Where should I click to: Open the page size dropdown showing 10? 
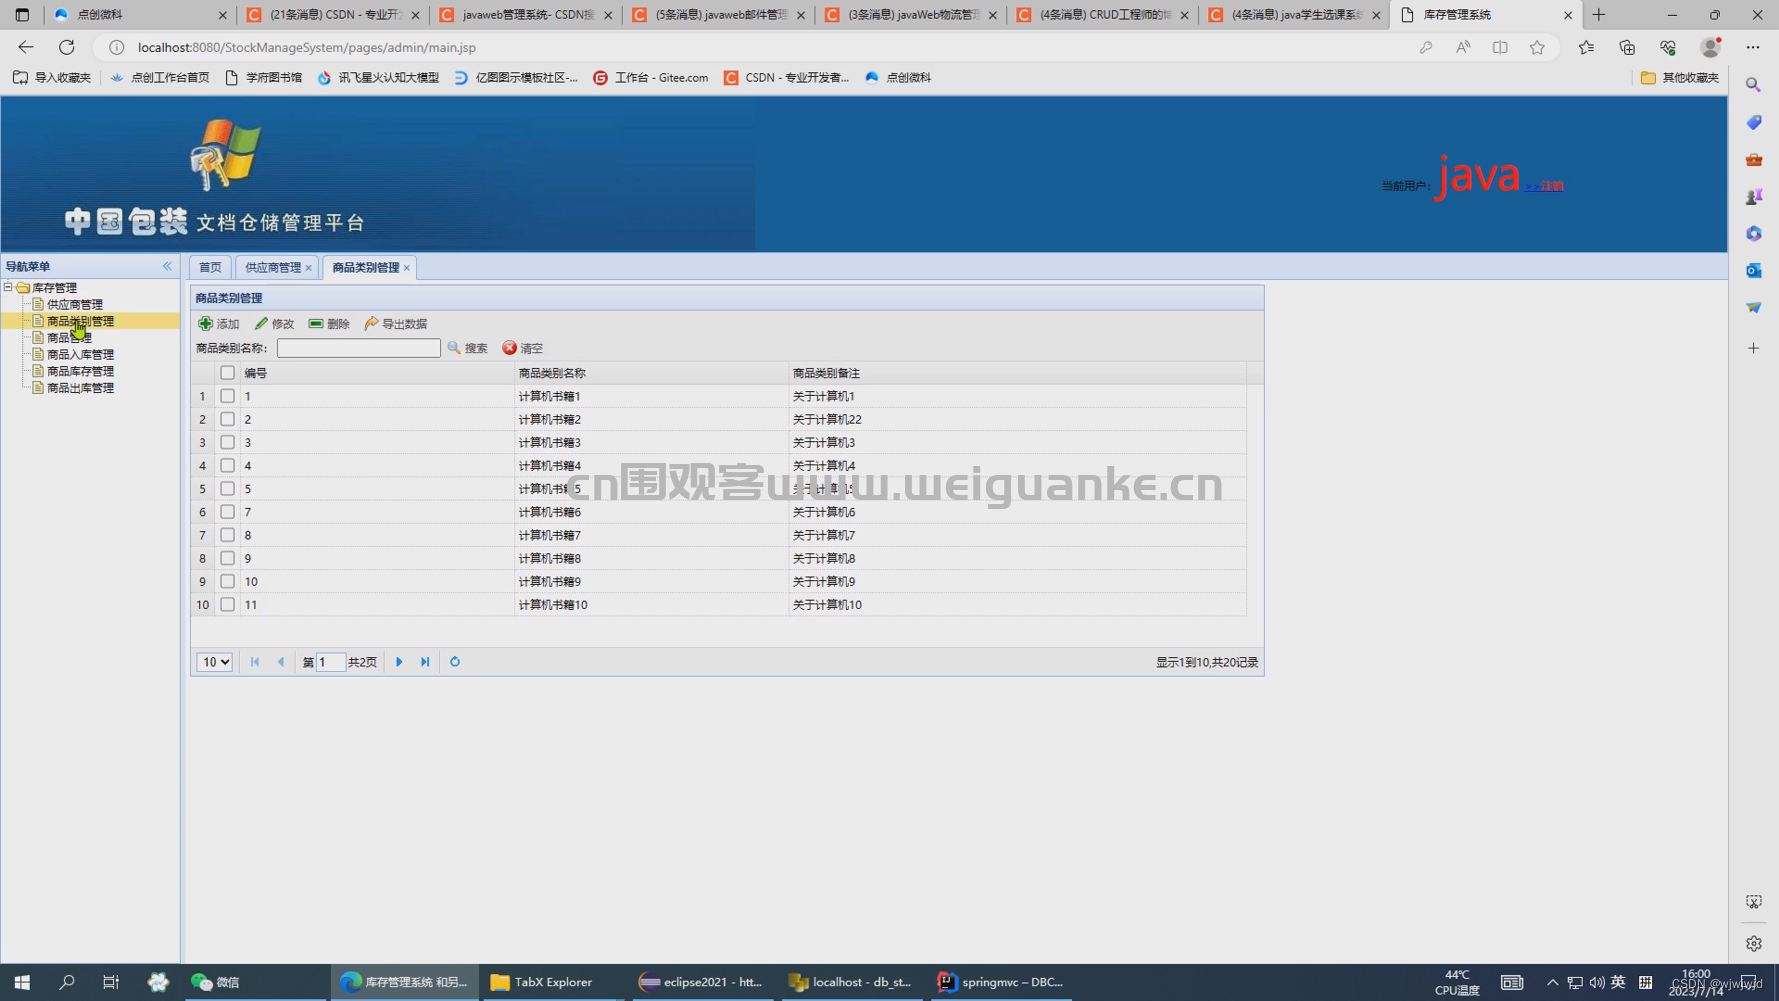[x=214, y=662]
